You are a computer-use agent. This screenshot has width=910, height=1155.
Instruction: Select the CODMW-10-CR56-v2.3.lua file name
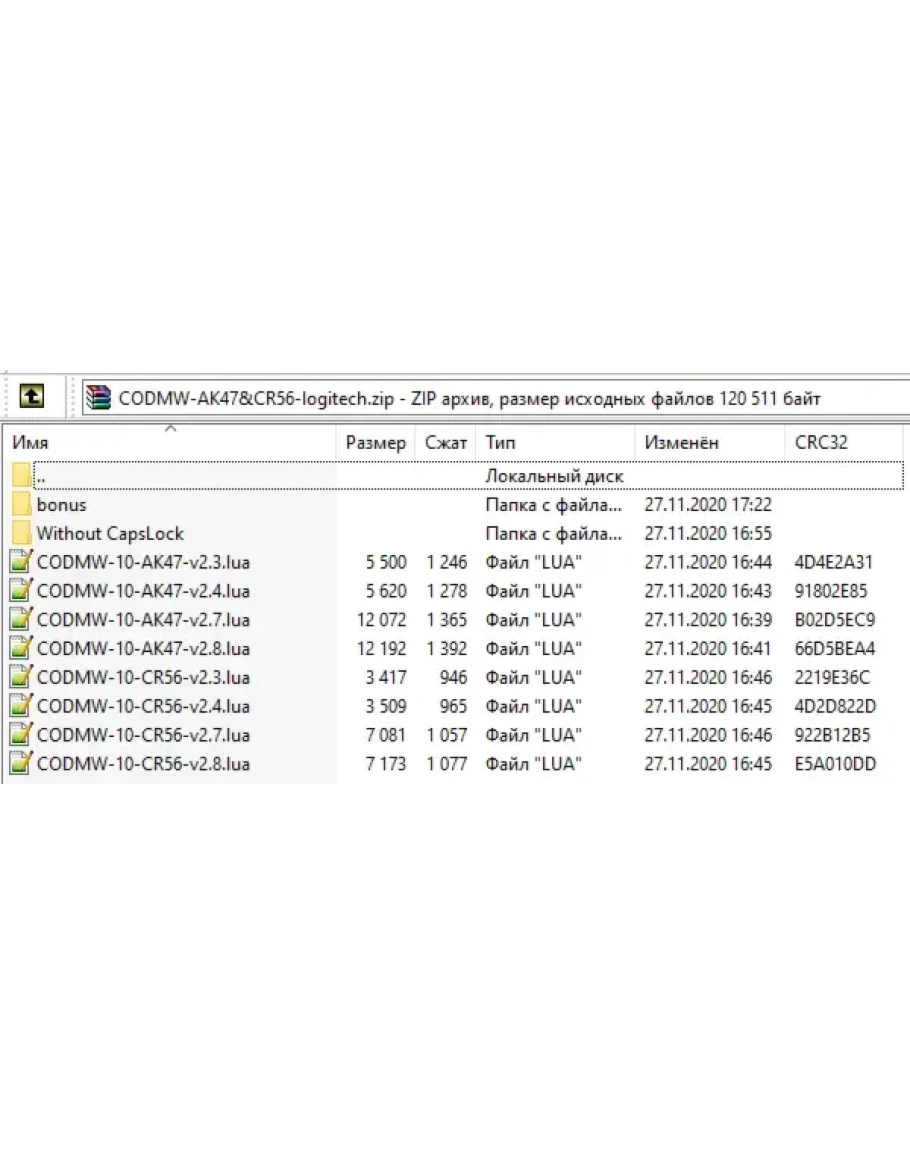tap(143, 678)
